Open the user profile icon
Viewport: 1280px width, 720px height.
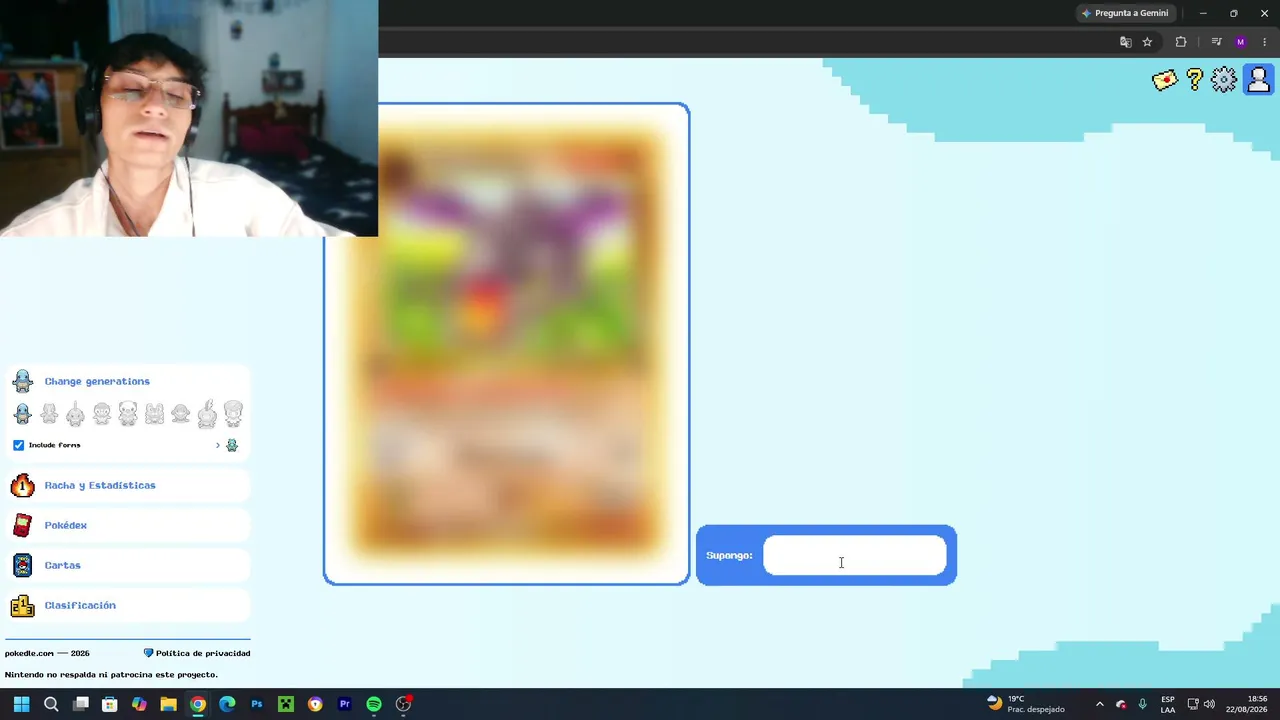tap(1258, 79)
